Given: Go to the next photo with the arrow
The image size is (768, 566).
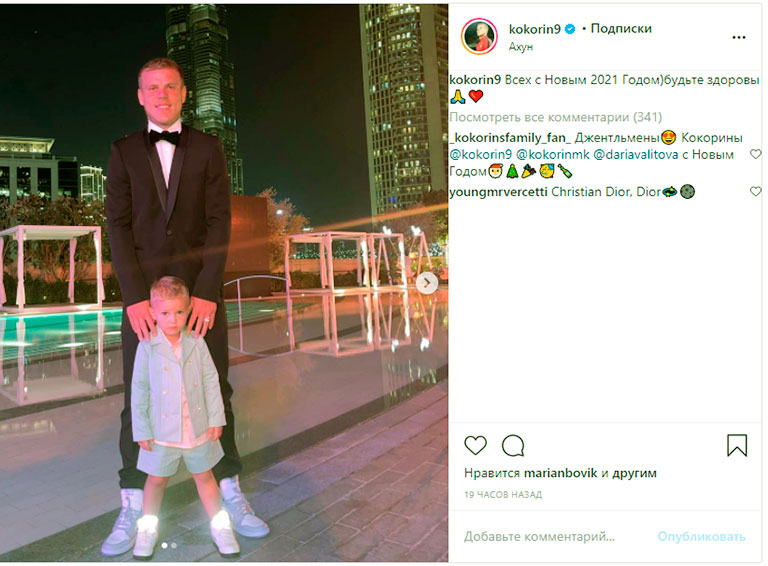Looking at the screenshot, I should (427, 283).
